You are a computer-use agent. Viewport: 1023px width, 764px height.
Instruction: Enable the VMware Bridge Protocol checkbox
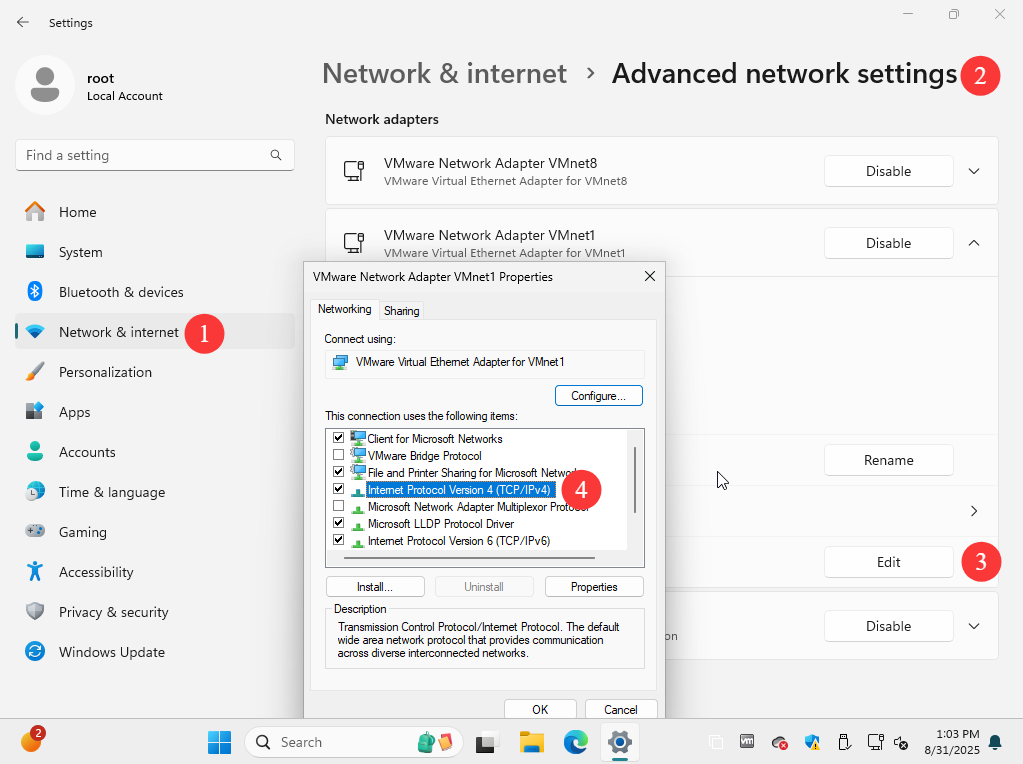[339, 455]
